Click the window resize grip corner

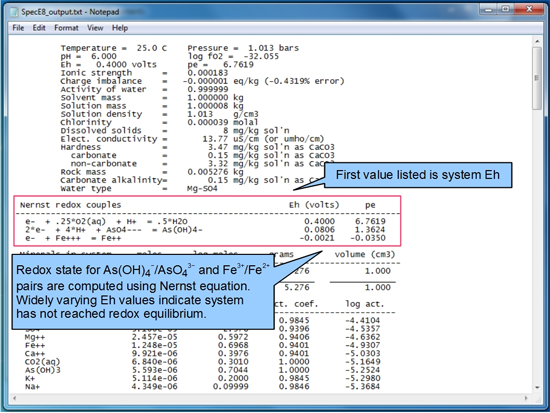click(538, 399)
